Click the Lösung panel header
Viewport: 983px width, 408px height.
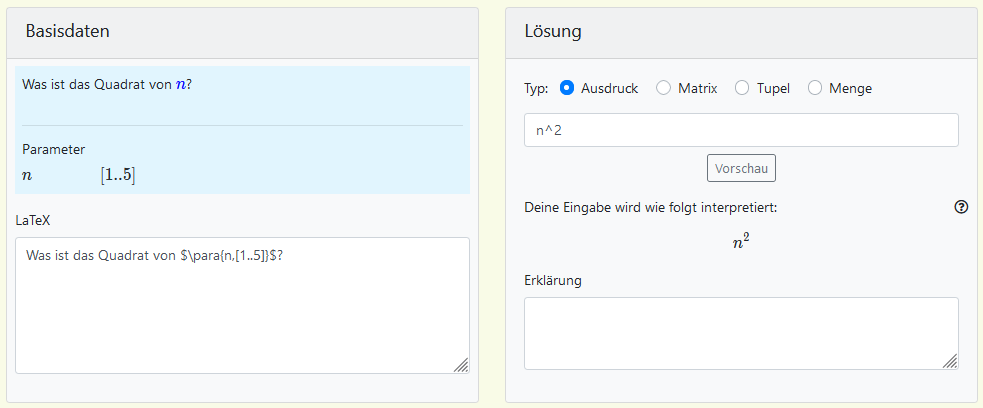[553, 31]
